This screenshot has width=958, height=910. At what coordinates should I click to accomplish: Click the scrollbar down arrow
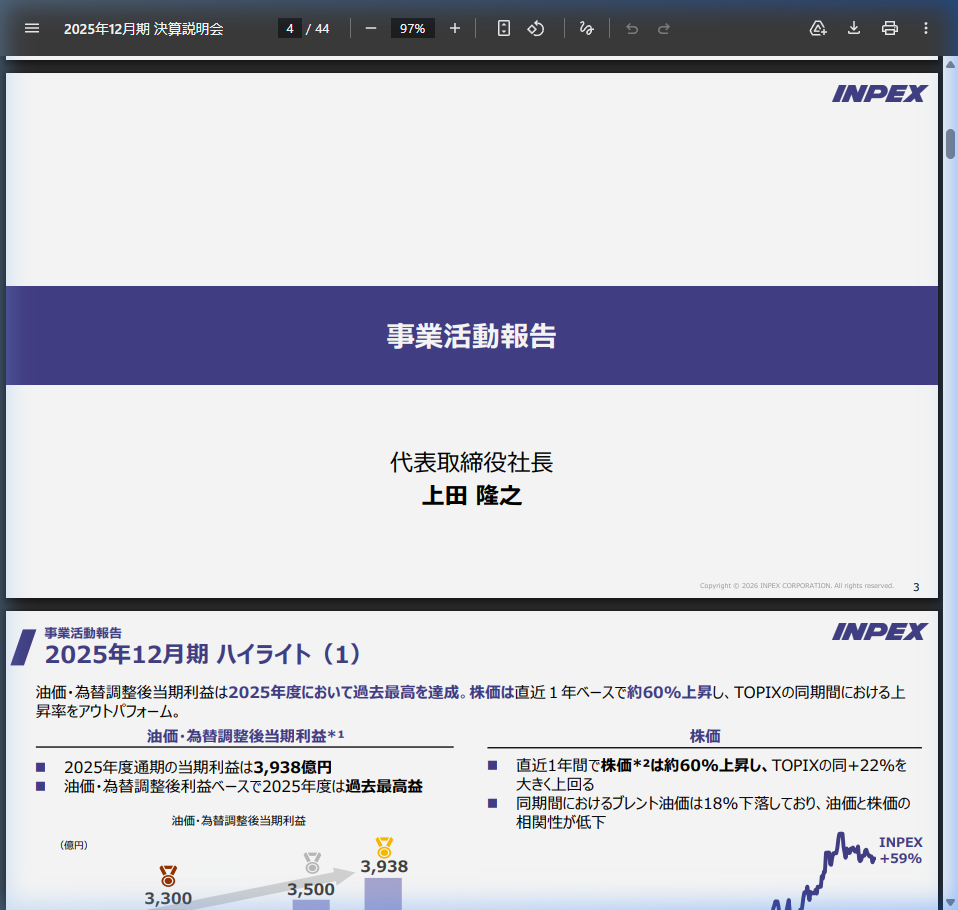[951, 902]
